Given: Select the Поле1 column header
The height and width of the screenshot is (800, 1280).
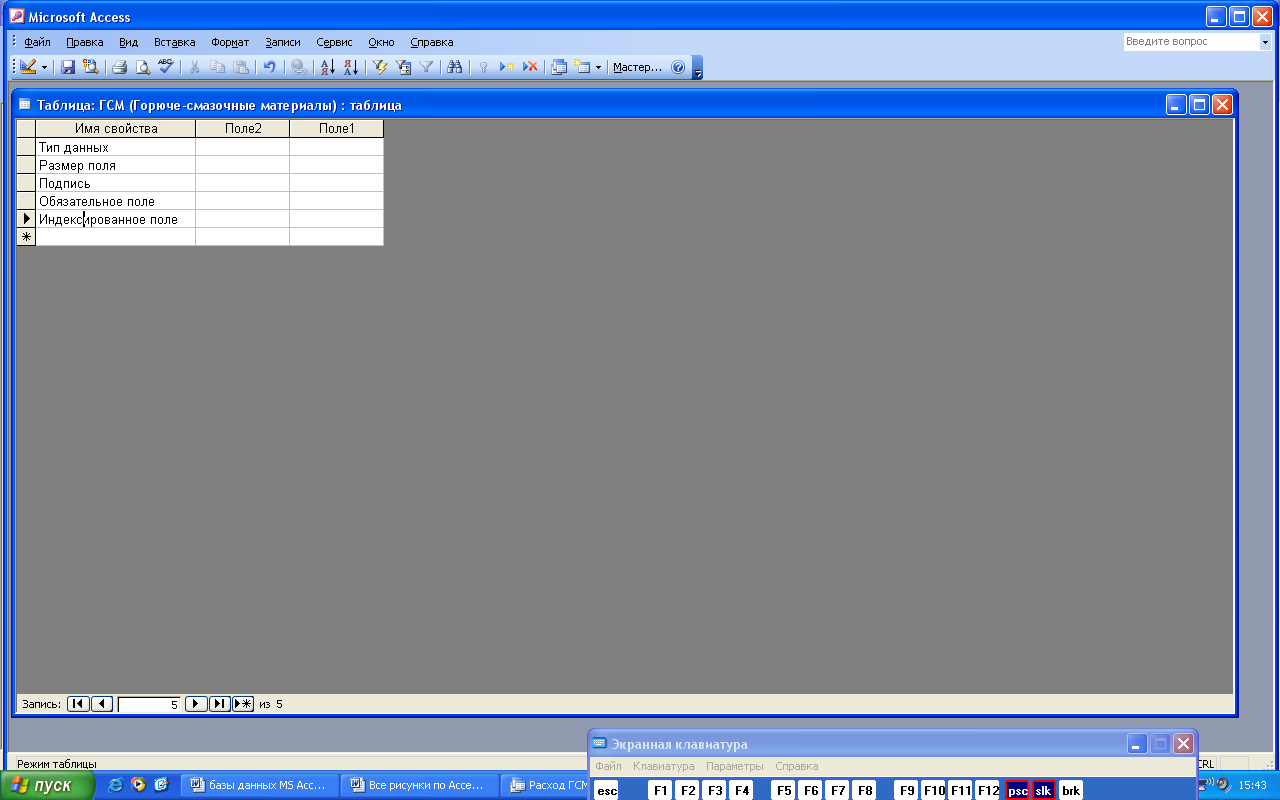Looking at the screenshot, I should 337,129.
